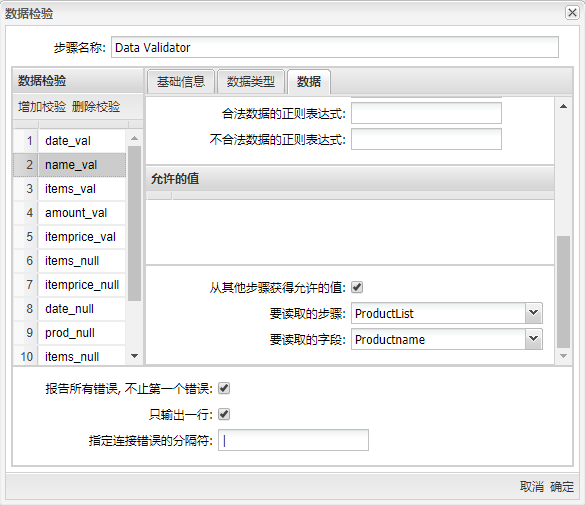Uncheck report all errors checkbox
The image size is (585, 505).
tap(224, 388)
